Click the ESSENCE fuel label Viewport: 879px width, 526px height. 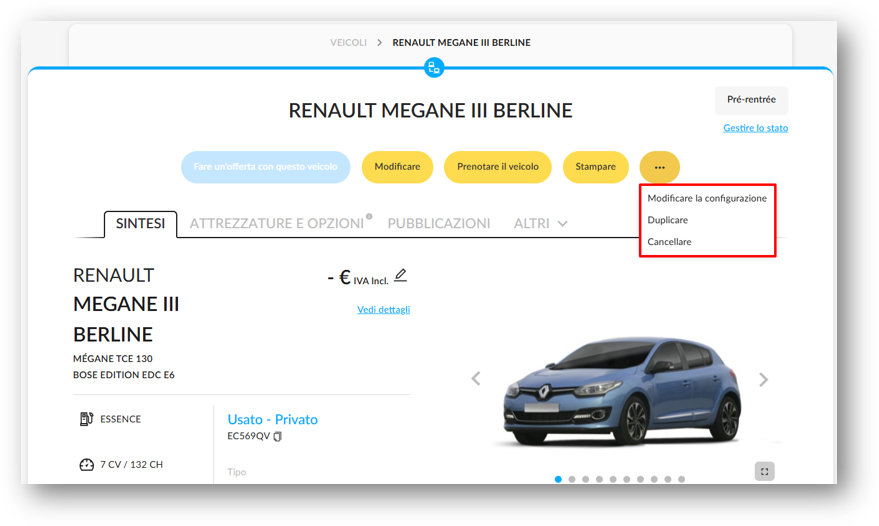pyautogui.click(x=121, y=419)
